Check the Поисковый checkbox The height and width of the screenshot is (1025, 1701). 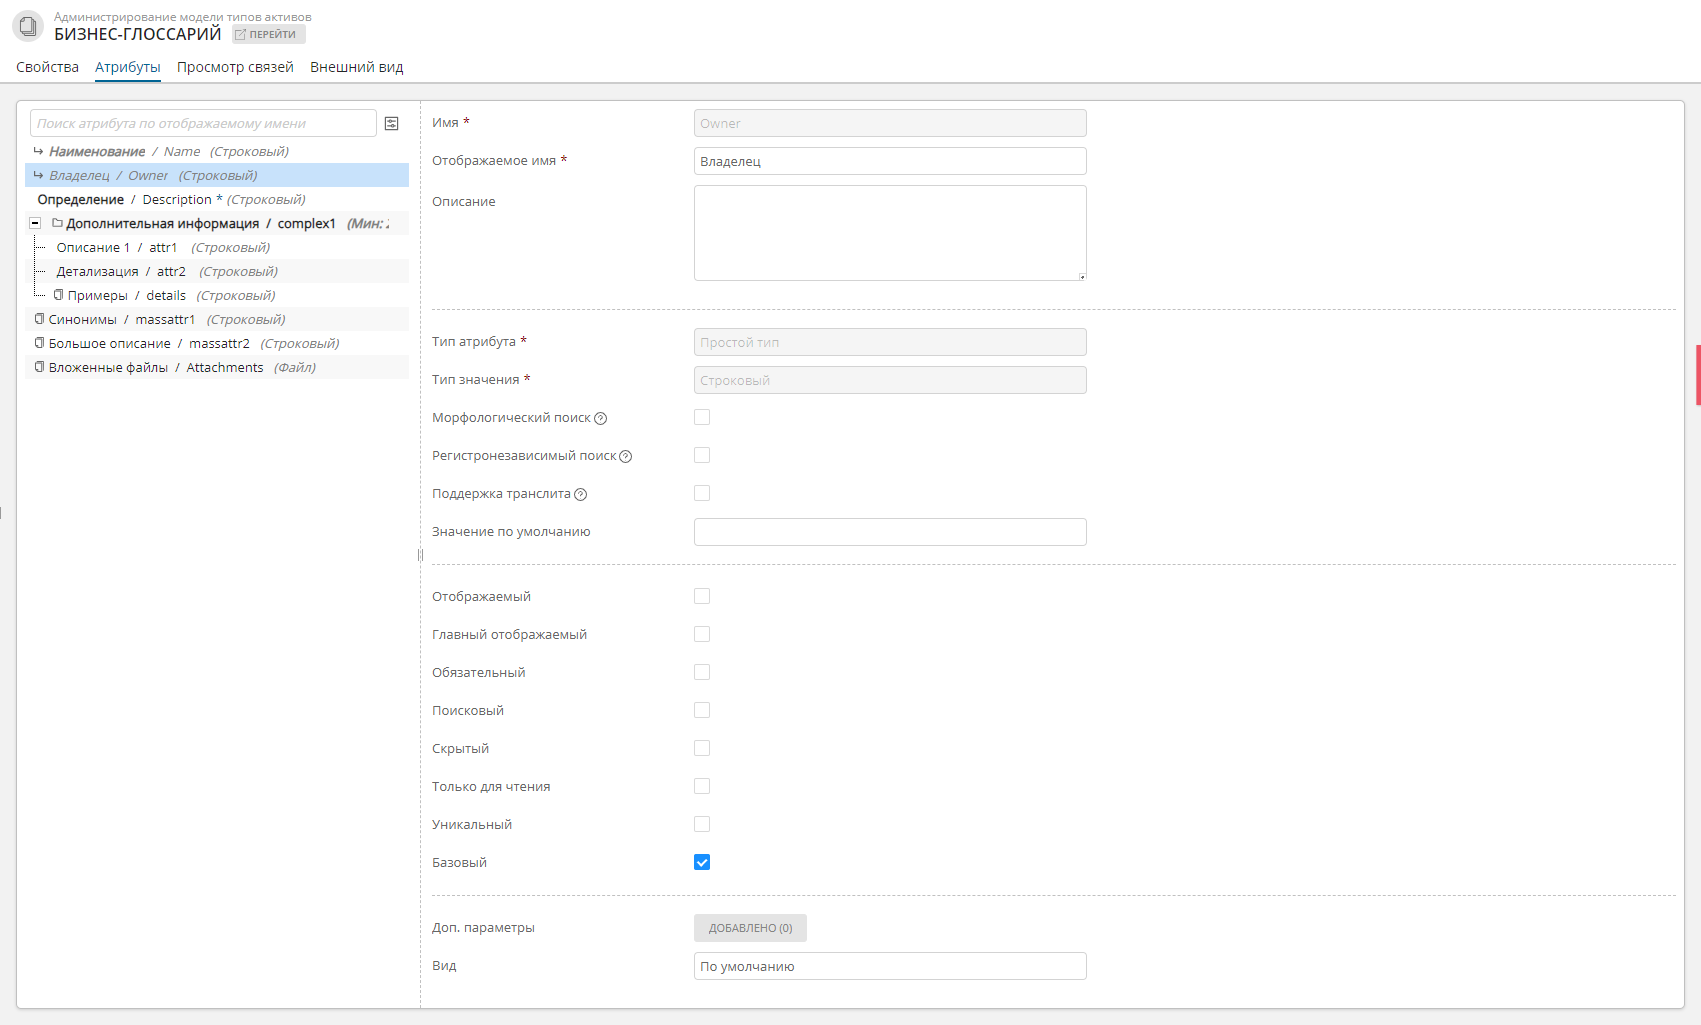[x=702, y=710]
